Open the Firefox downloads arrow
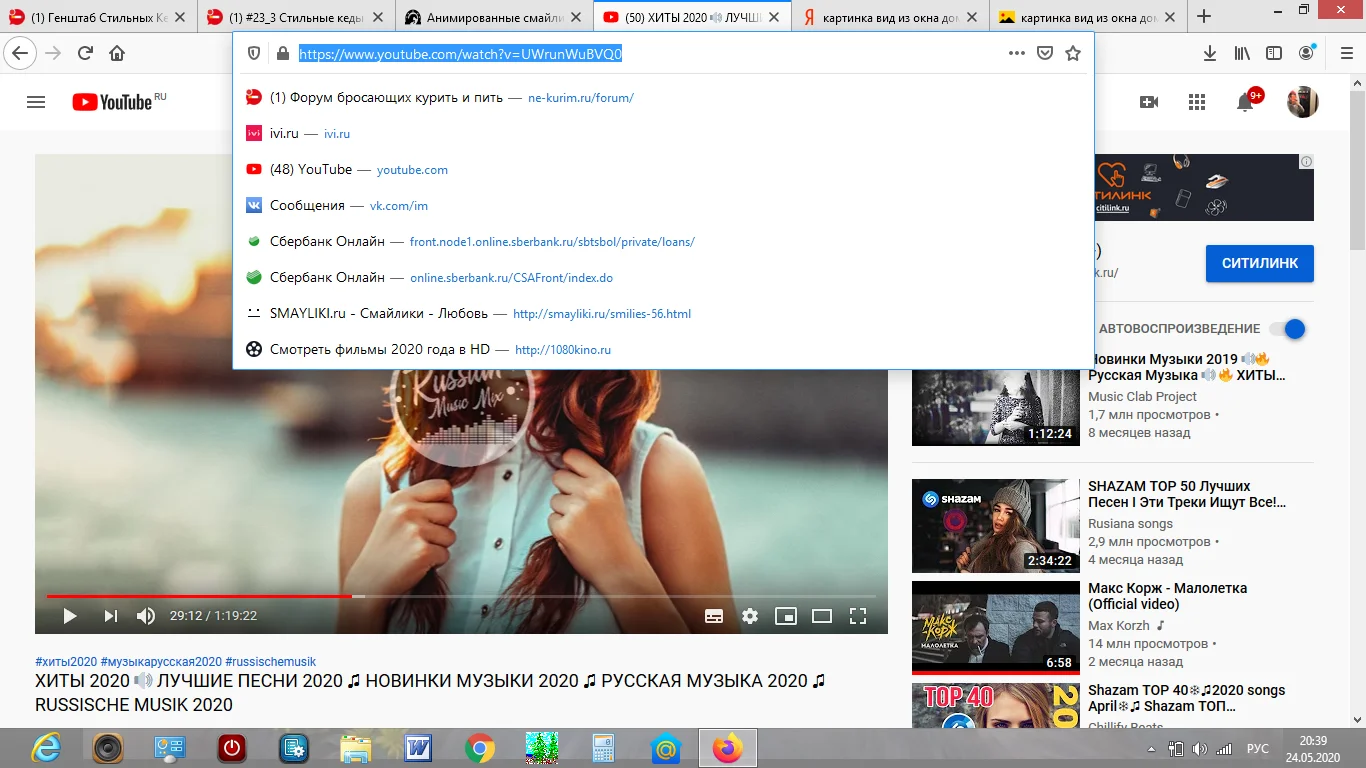 pos(1210,53)
